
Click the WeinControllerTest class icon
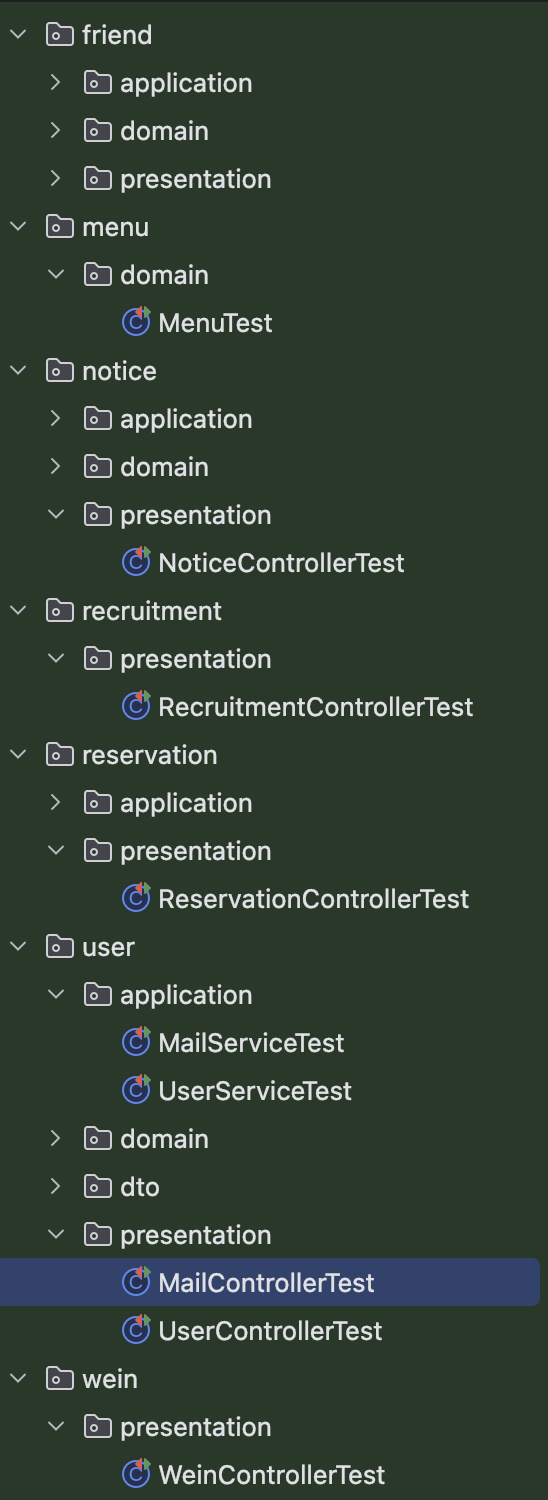(x=136, y=1474)
